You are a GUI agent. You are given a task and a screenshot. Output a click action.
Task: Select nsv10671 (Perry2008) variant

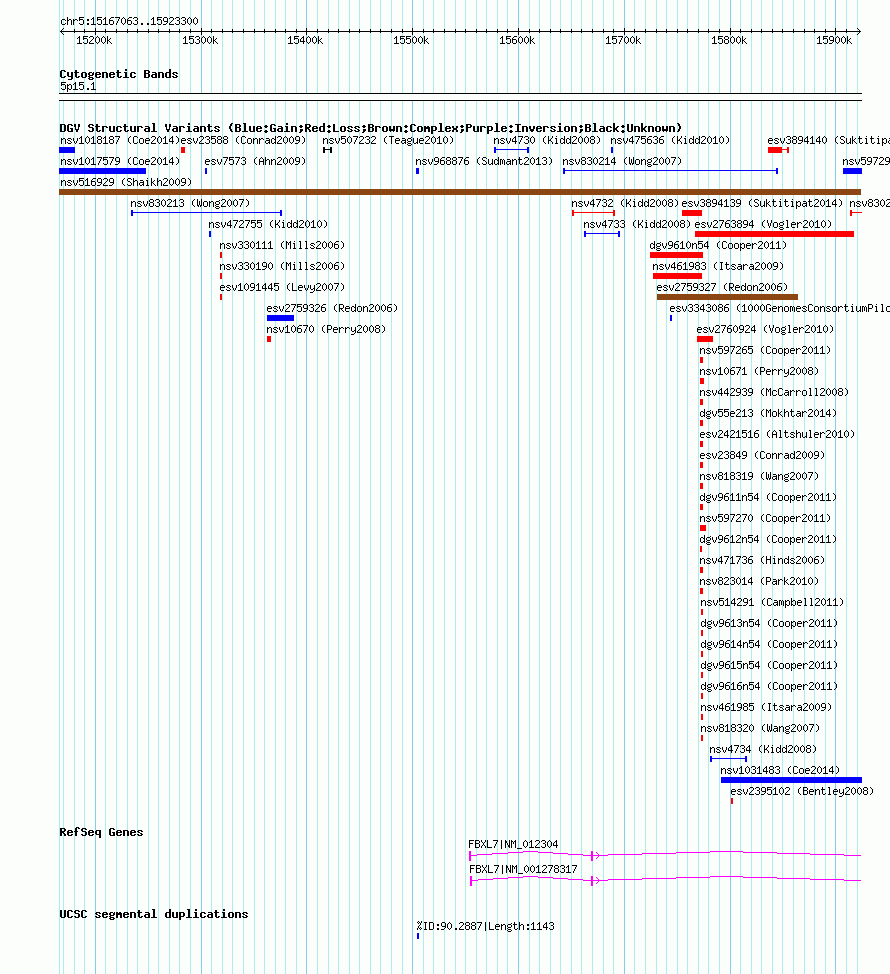759,372
